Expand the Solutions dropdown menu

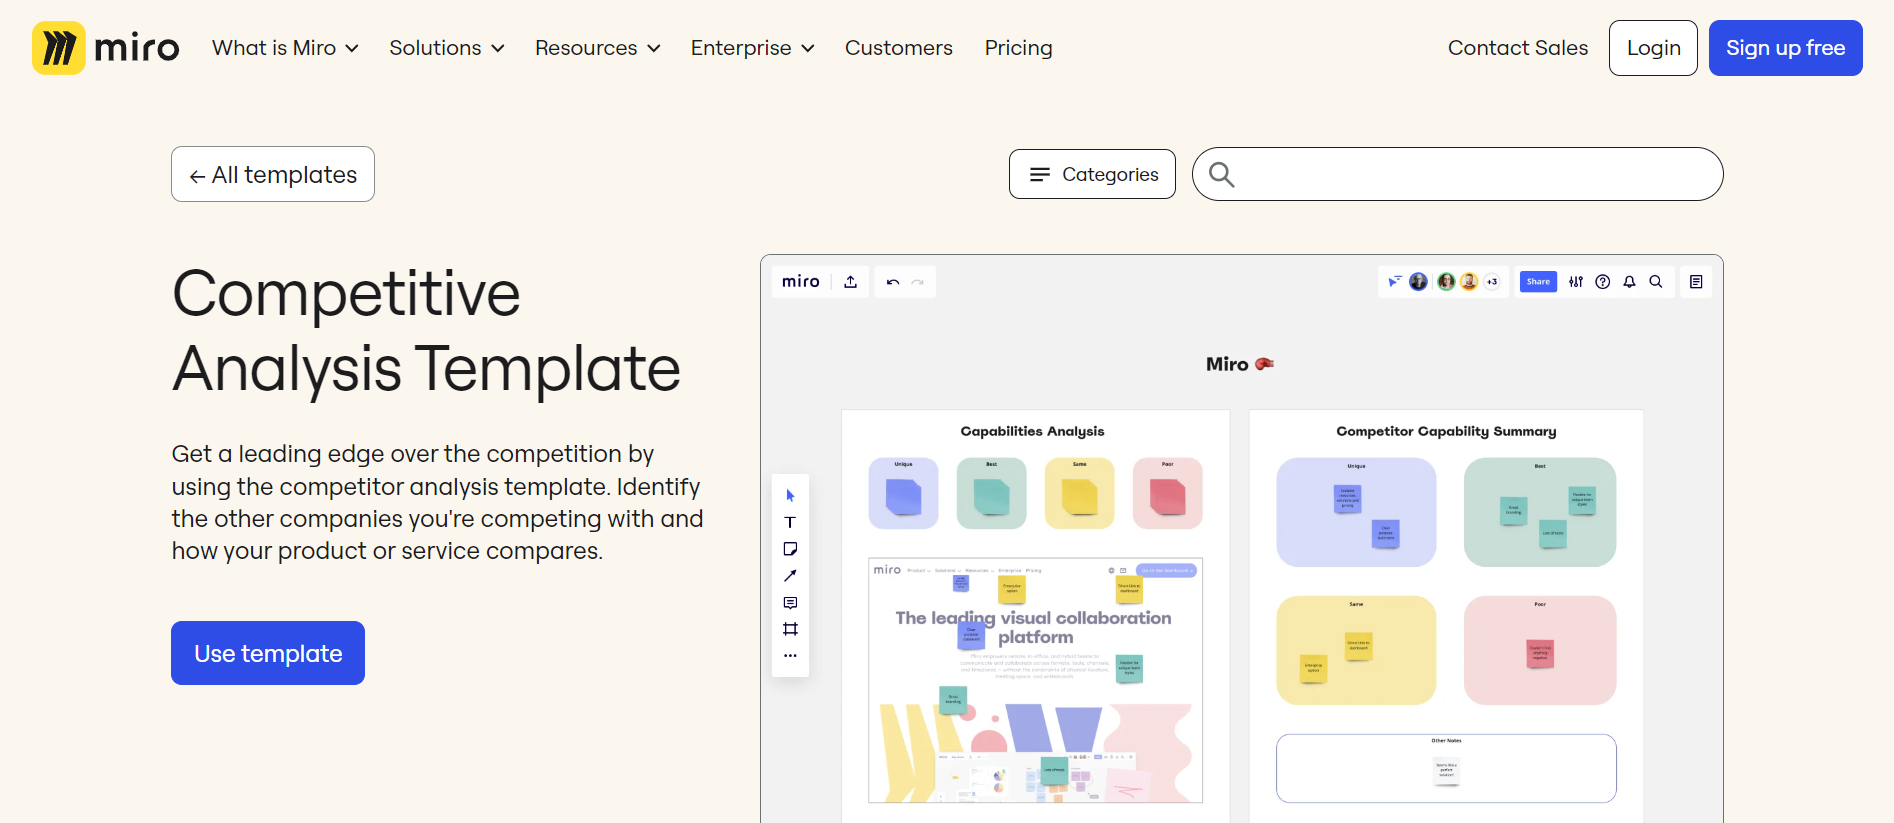tap(447, 48)
